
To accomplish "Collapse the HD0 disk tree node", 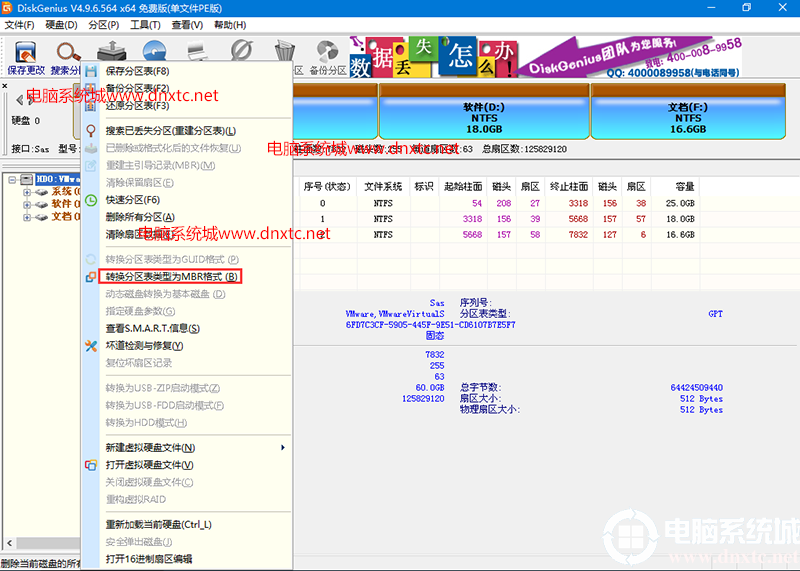I will pyautogui.click(x=12, y=180).
